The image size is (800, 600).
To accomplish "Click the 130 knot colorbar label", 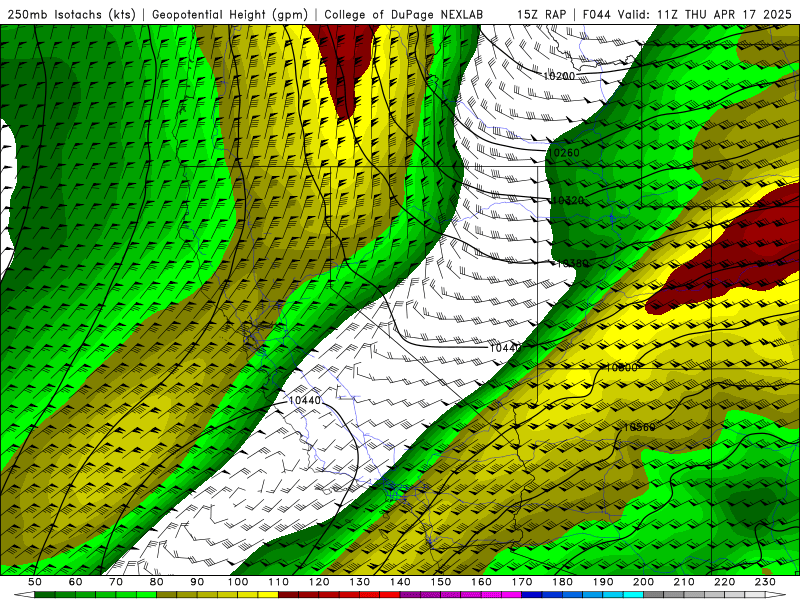I will click(x=360, y=582).
